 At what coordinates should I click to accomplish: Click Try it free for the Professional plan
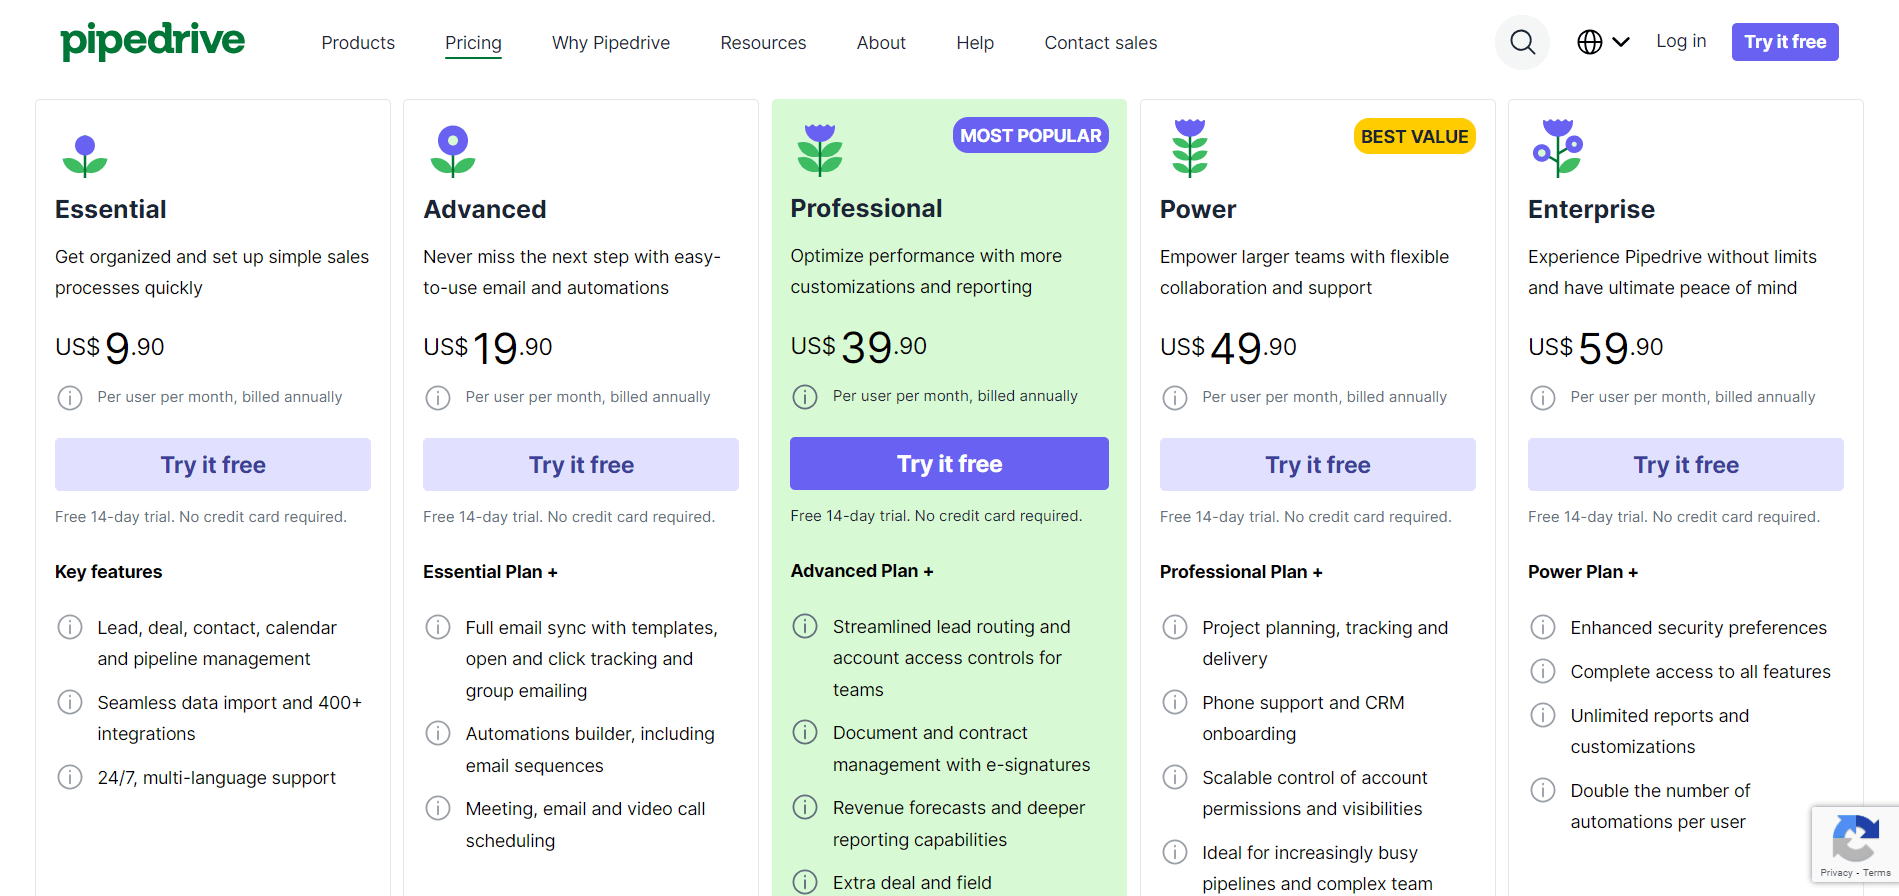[948, 463]
